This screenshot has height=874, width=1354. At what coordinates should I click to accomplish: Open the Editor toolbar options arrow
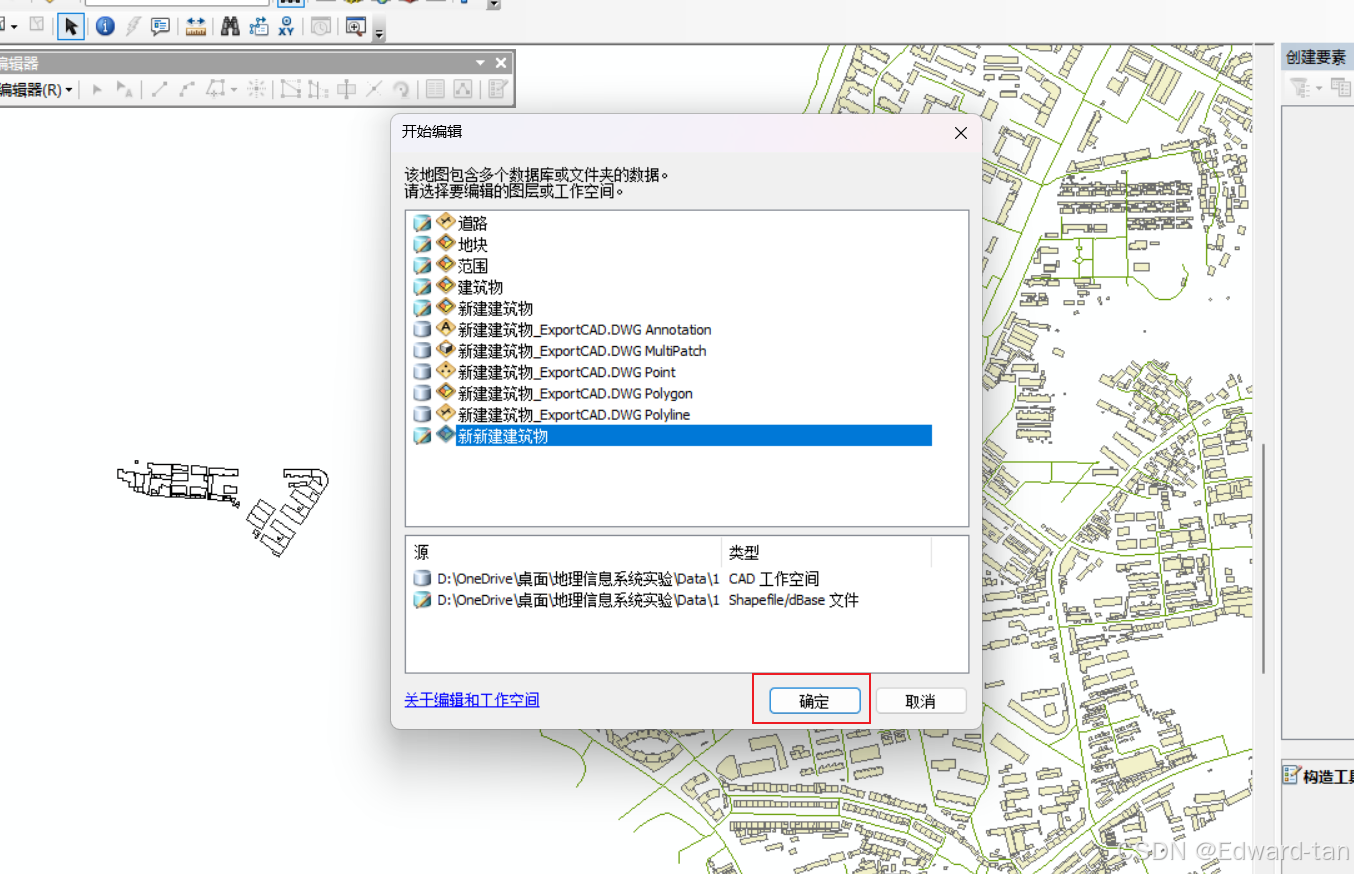481,63
